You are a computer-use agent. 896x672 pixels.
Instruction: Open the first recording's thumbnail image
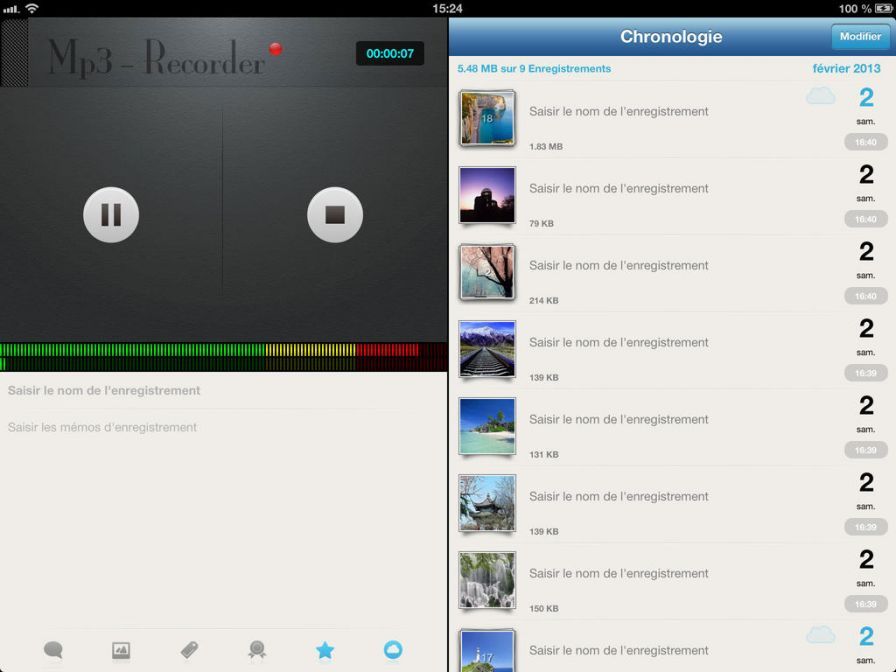(x=487, y=117)
